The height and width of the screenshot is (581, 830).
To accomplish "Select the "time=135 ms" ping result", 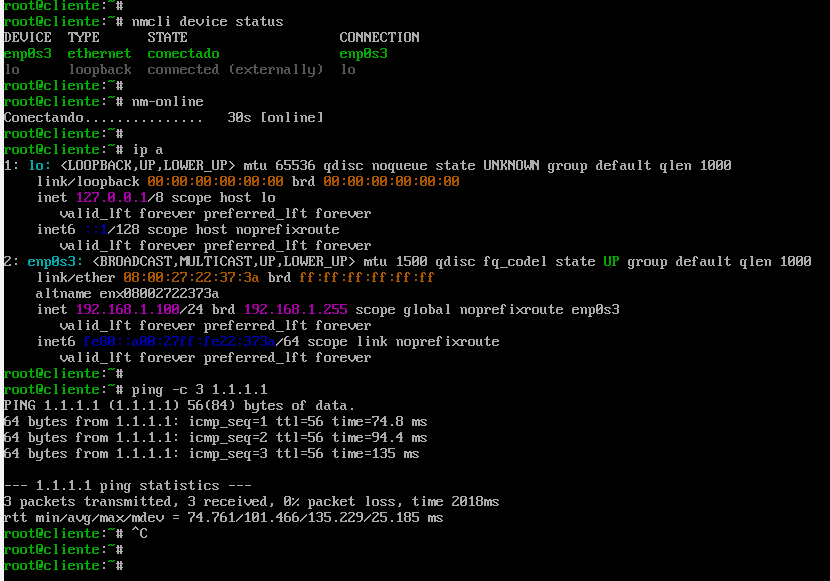I will (375, 453).
